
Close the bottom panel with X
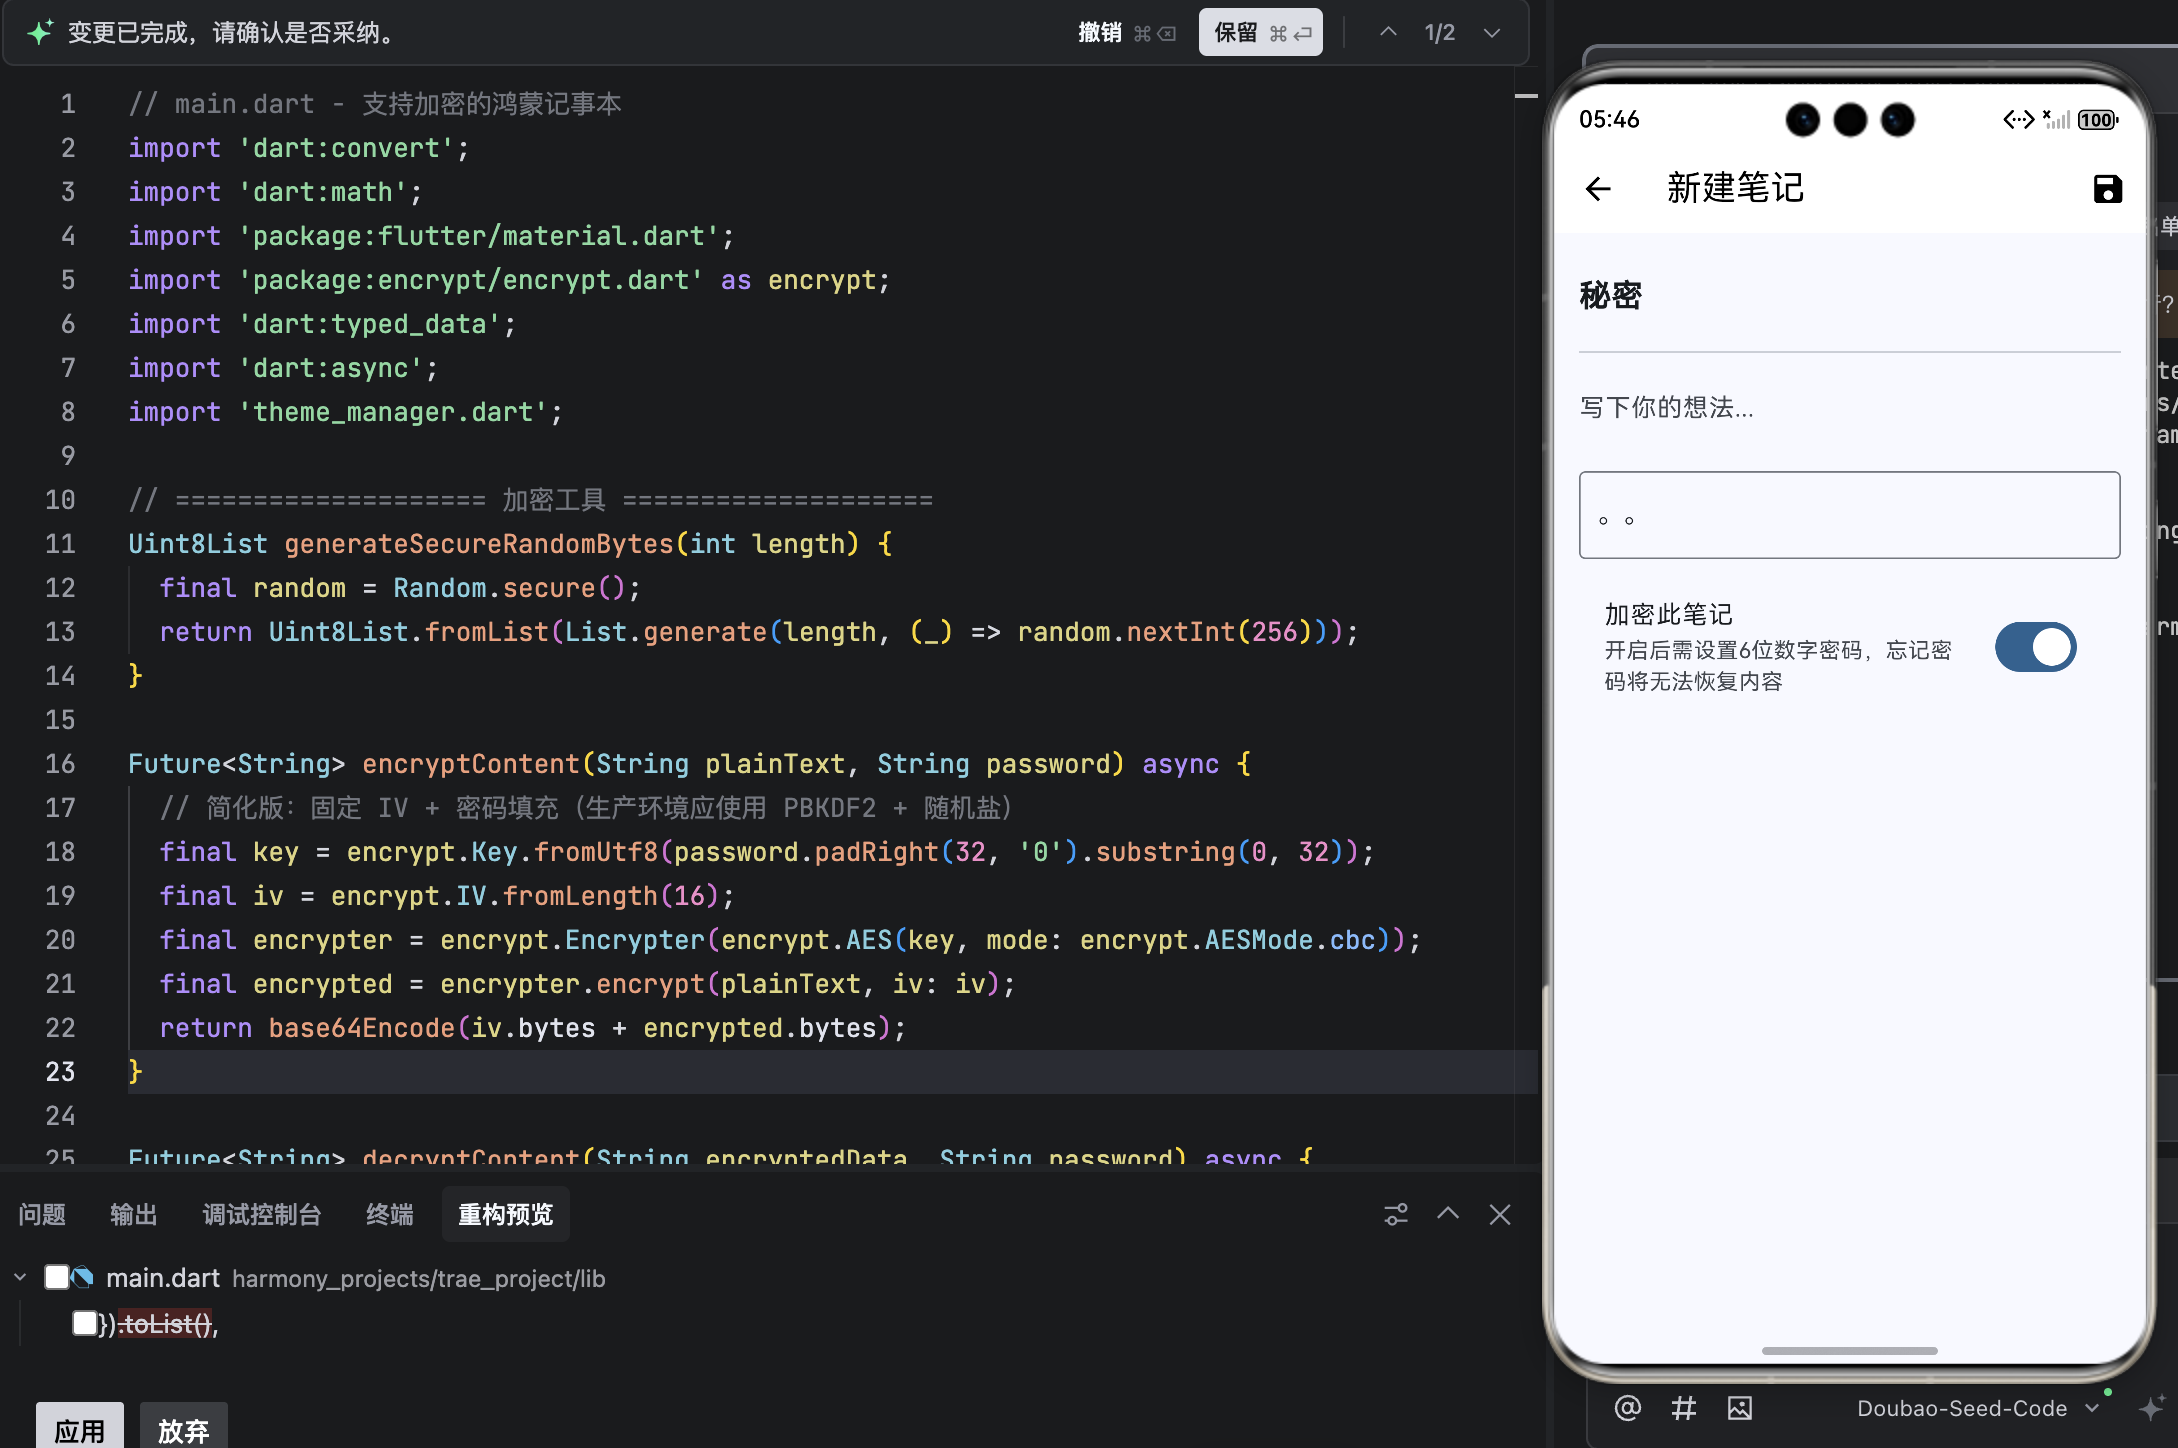point(1499,1214)
